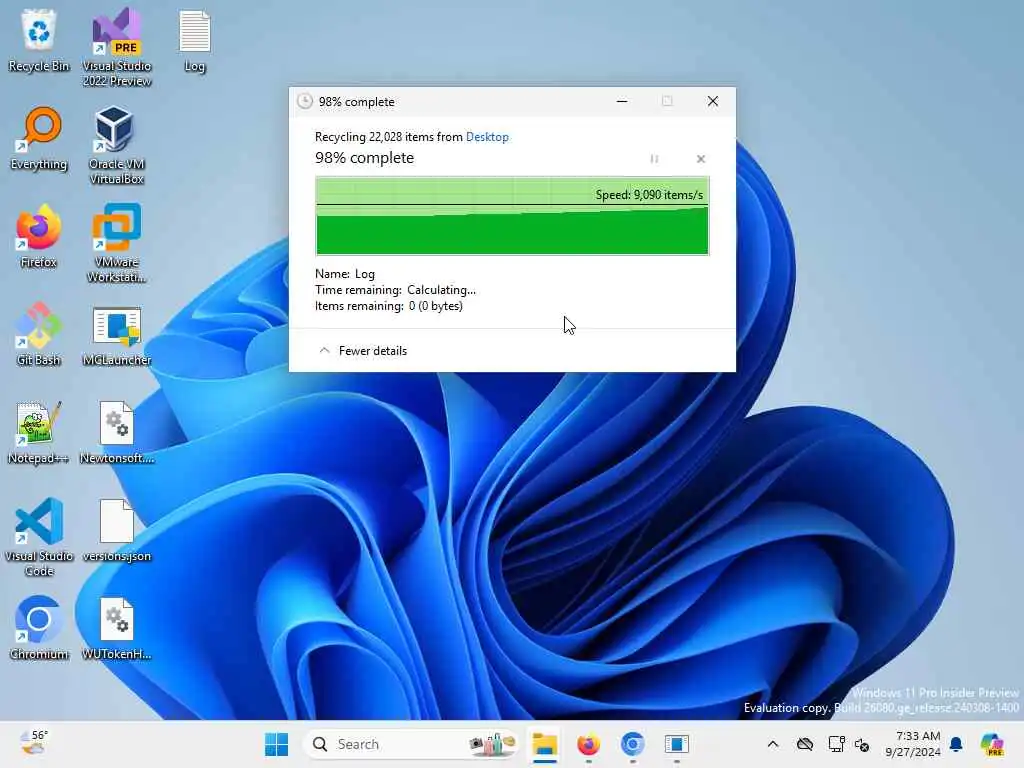Select the Log file on the desktop
The width and height of the screenshot is (1024, 768).
click(x=195, y=40)
